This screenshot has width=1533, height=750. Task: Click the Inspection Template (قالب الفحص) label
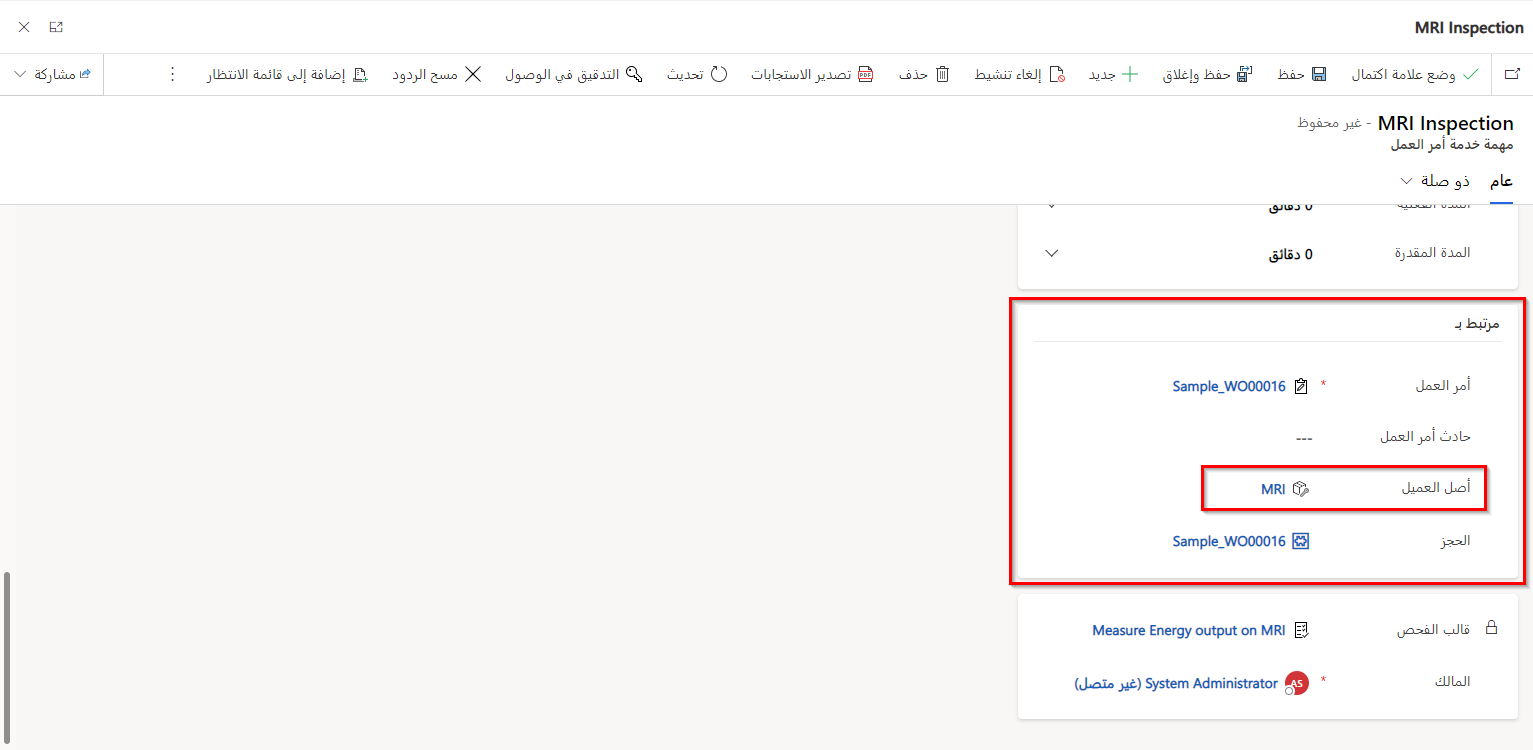coord(1434,630)
